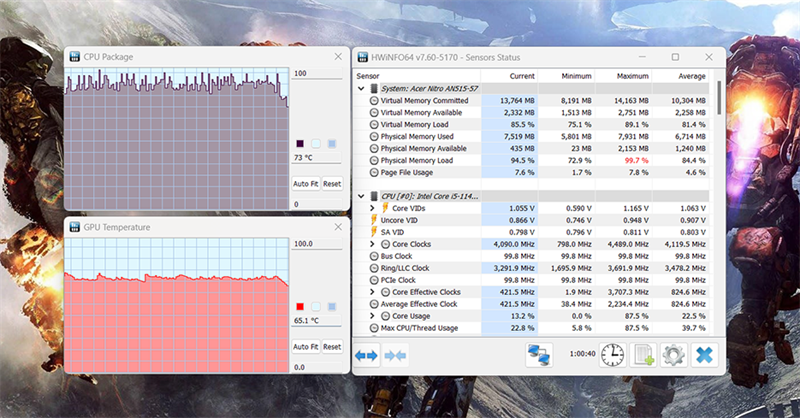Click the PCIe Clock sensor icon
Screen dimensions: 800x418
click(x=374, y=280)
